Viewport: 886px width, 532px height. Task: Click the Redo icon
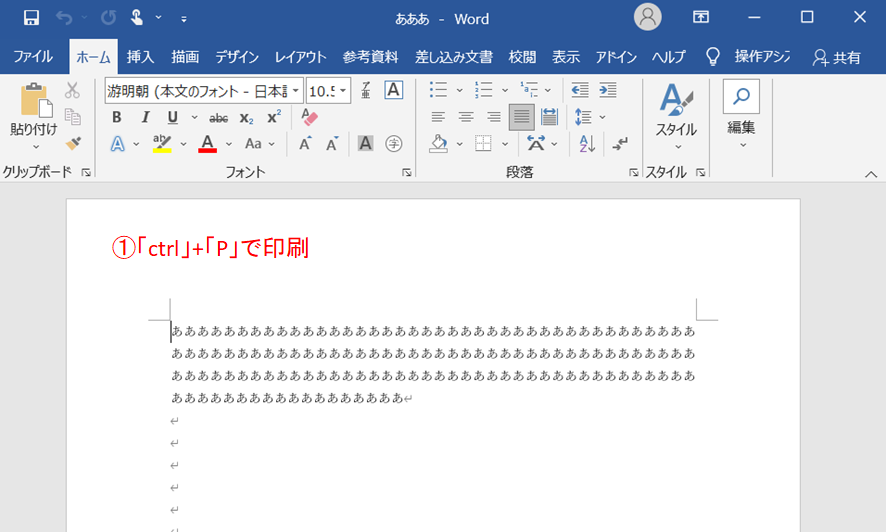pyautogui.click(x=108, y=18)
